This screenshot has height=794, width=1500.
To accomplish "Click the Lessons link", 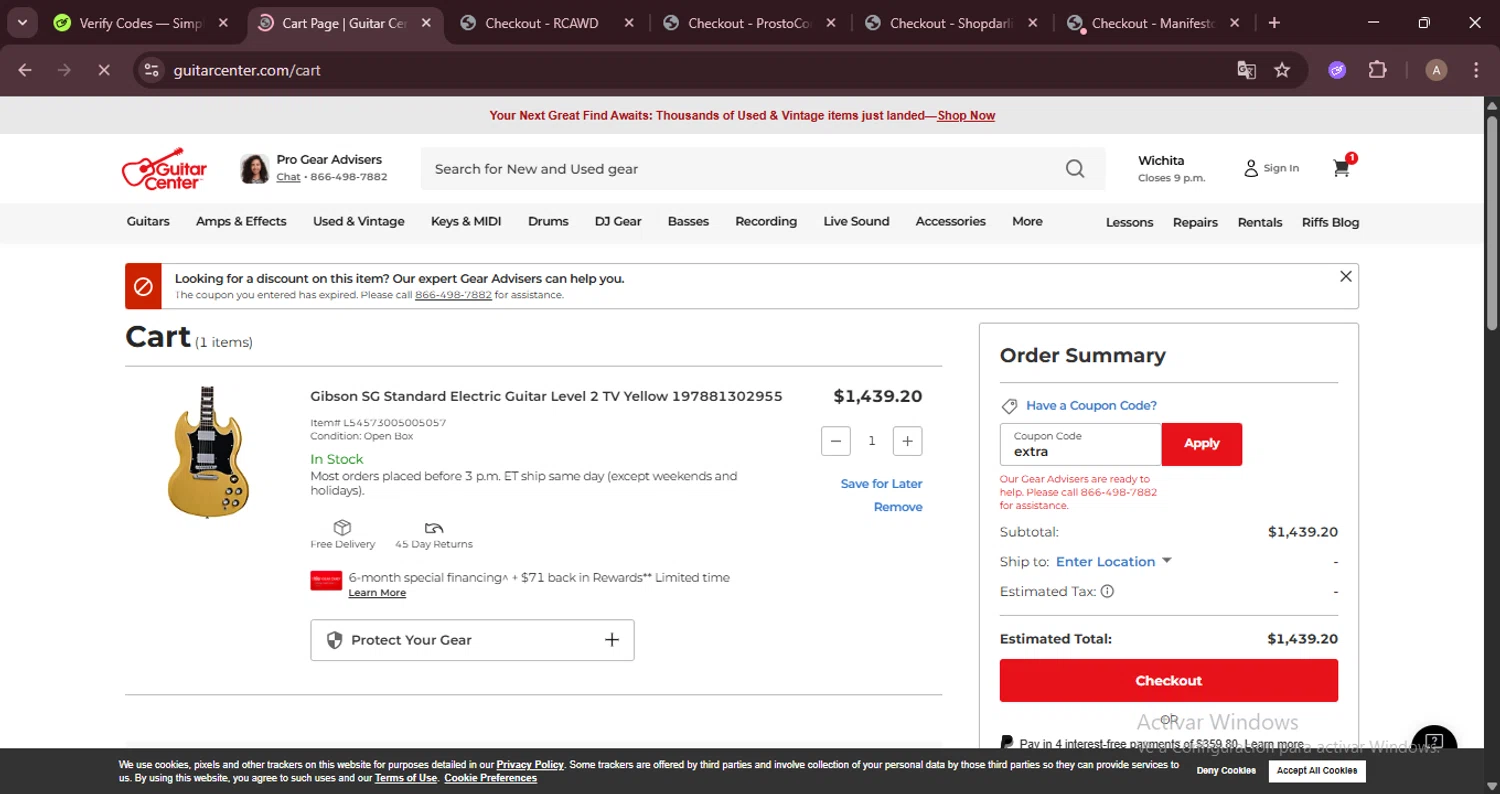I will (x=1130, y=222).
